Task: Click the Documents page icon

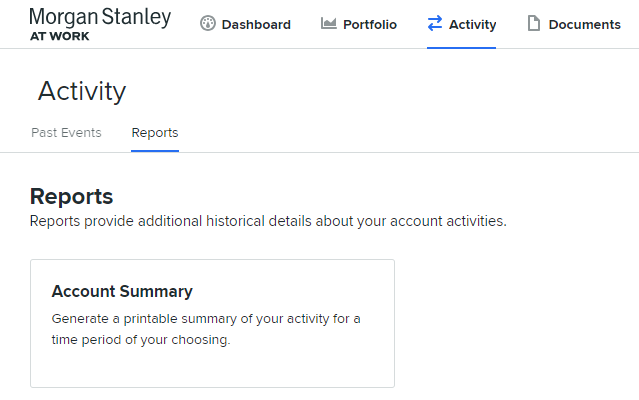Action: [x=534, y=24]
